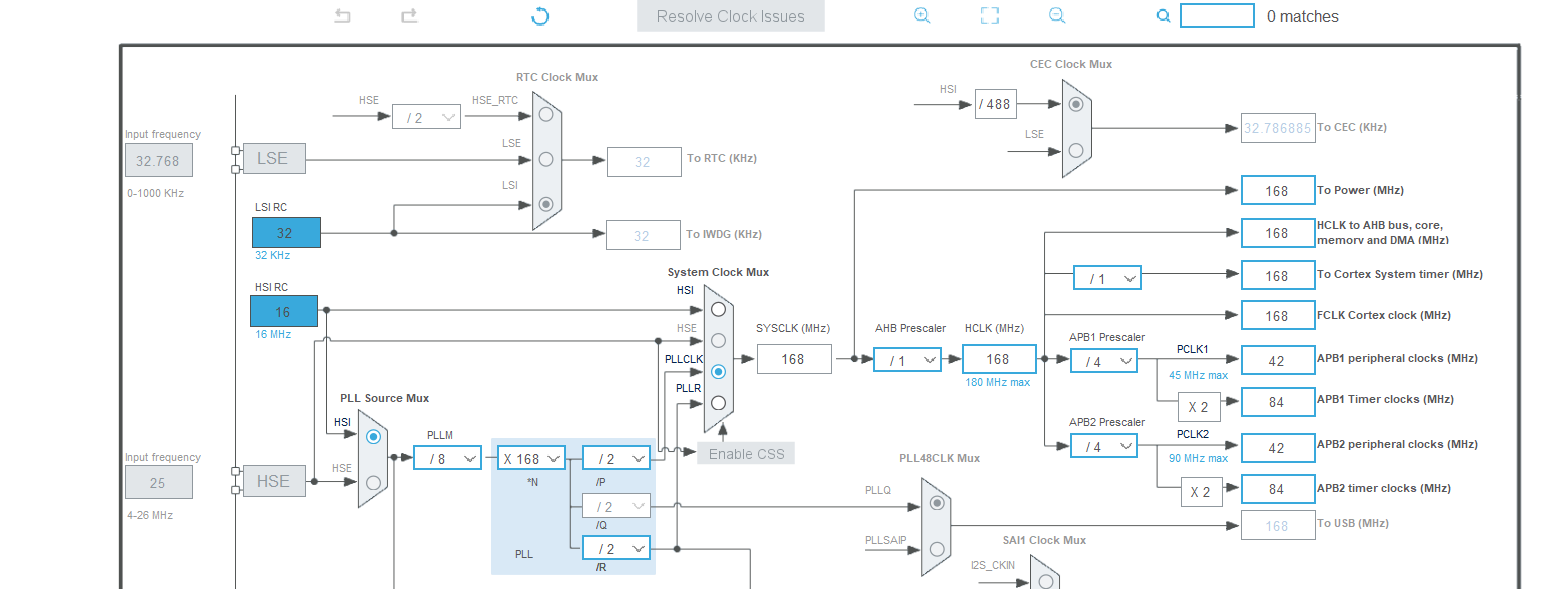This screenshot has width=1562, height=589.
Task: Select HSI in System Clock Mux
Action: point(718,308)
